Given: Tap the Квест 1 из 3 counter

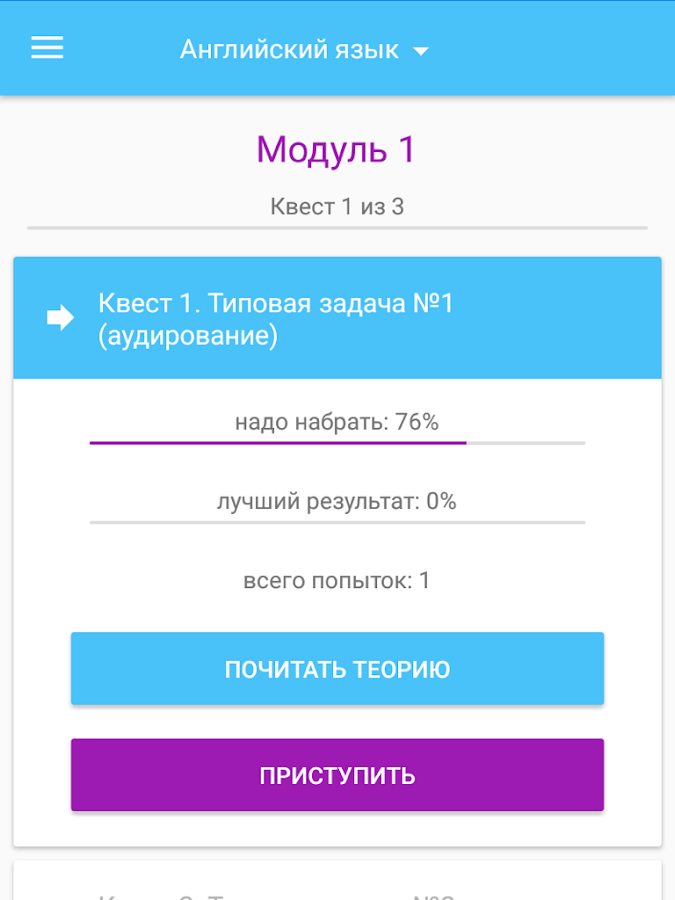Looking at the screenshot, I should [x=338, y=207].
